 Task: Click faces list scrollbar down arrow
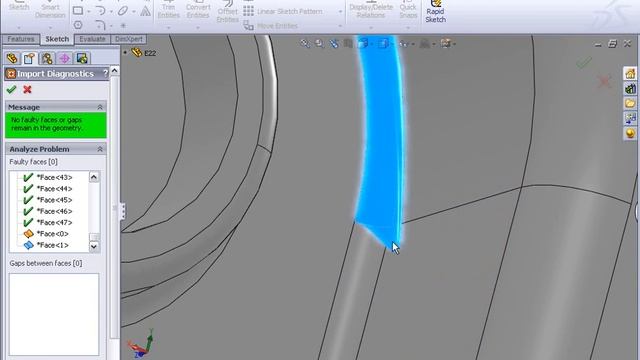click(x=94, y=246)
